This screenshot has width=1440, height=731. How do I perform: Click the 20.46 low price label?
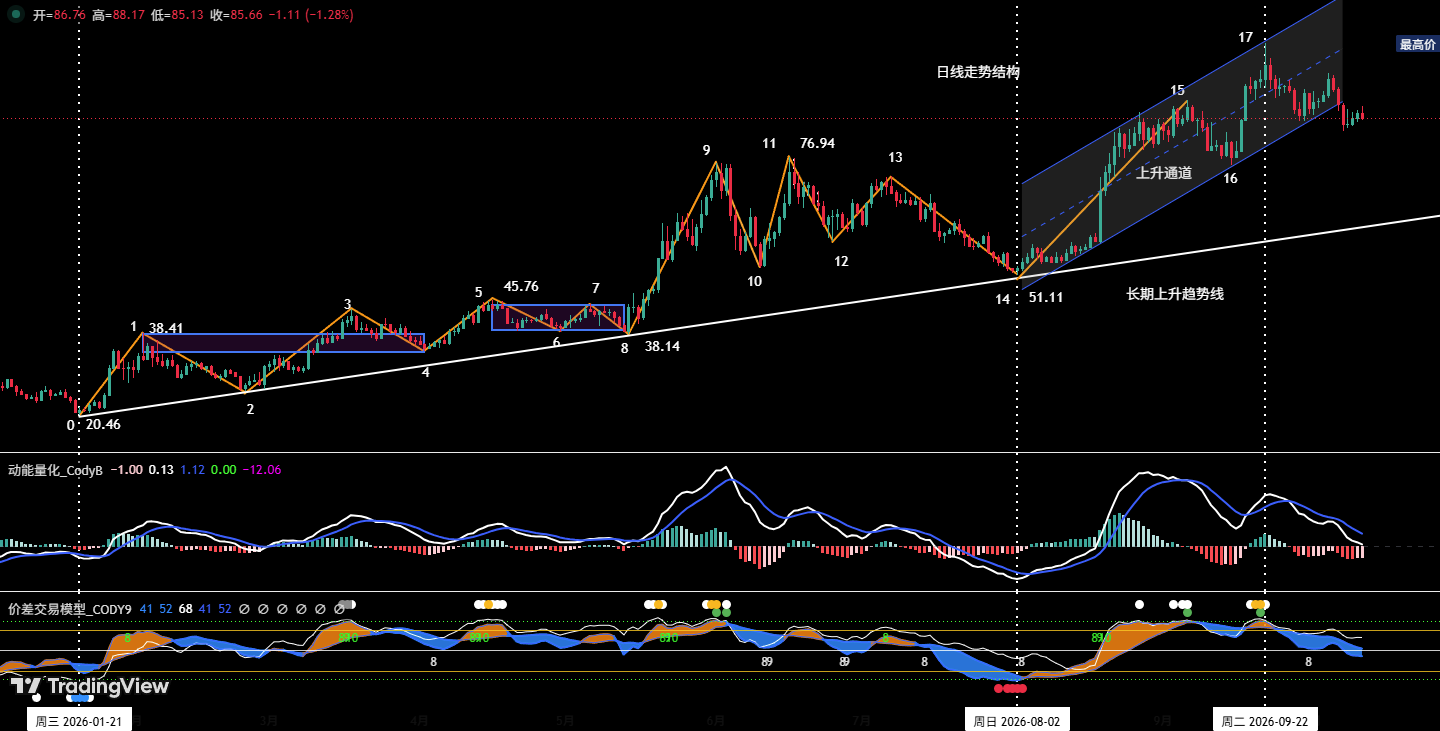(x=103, y=424)
